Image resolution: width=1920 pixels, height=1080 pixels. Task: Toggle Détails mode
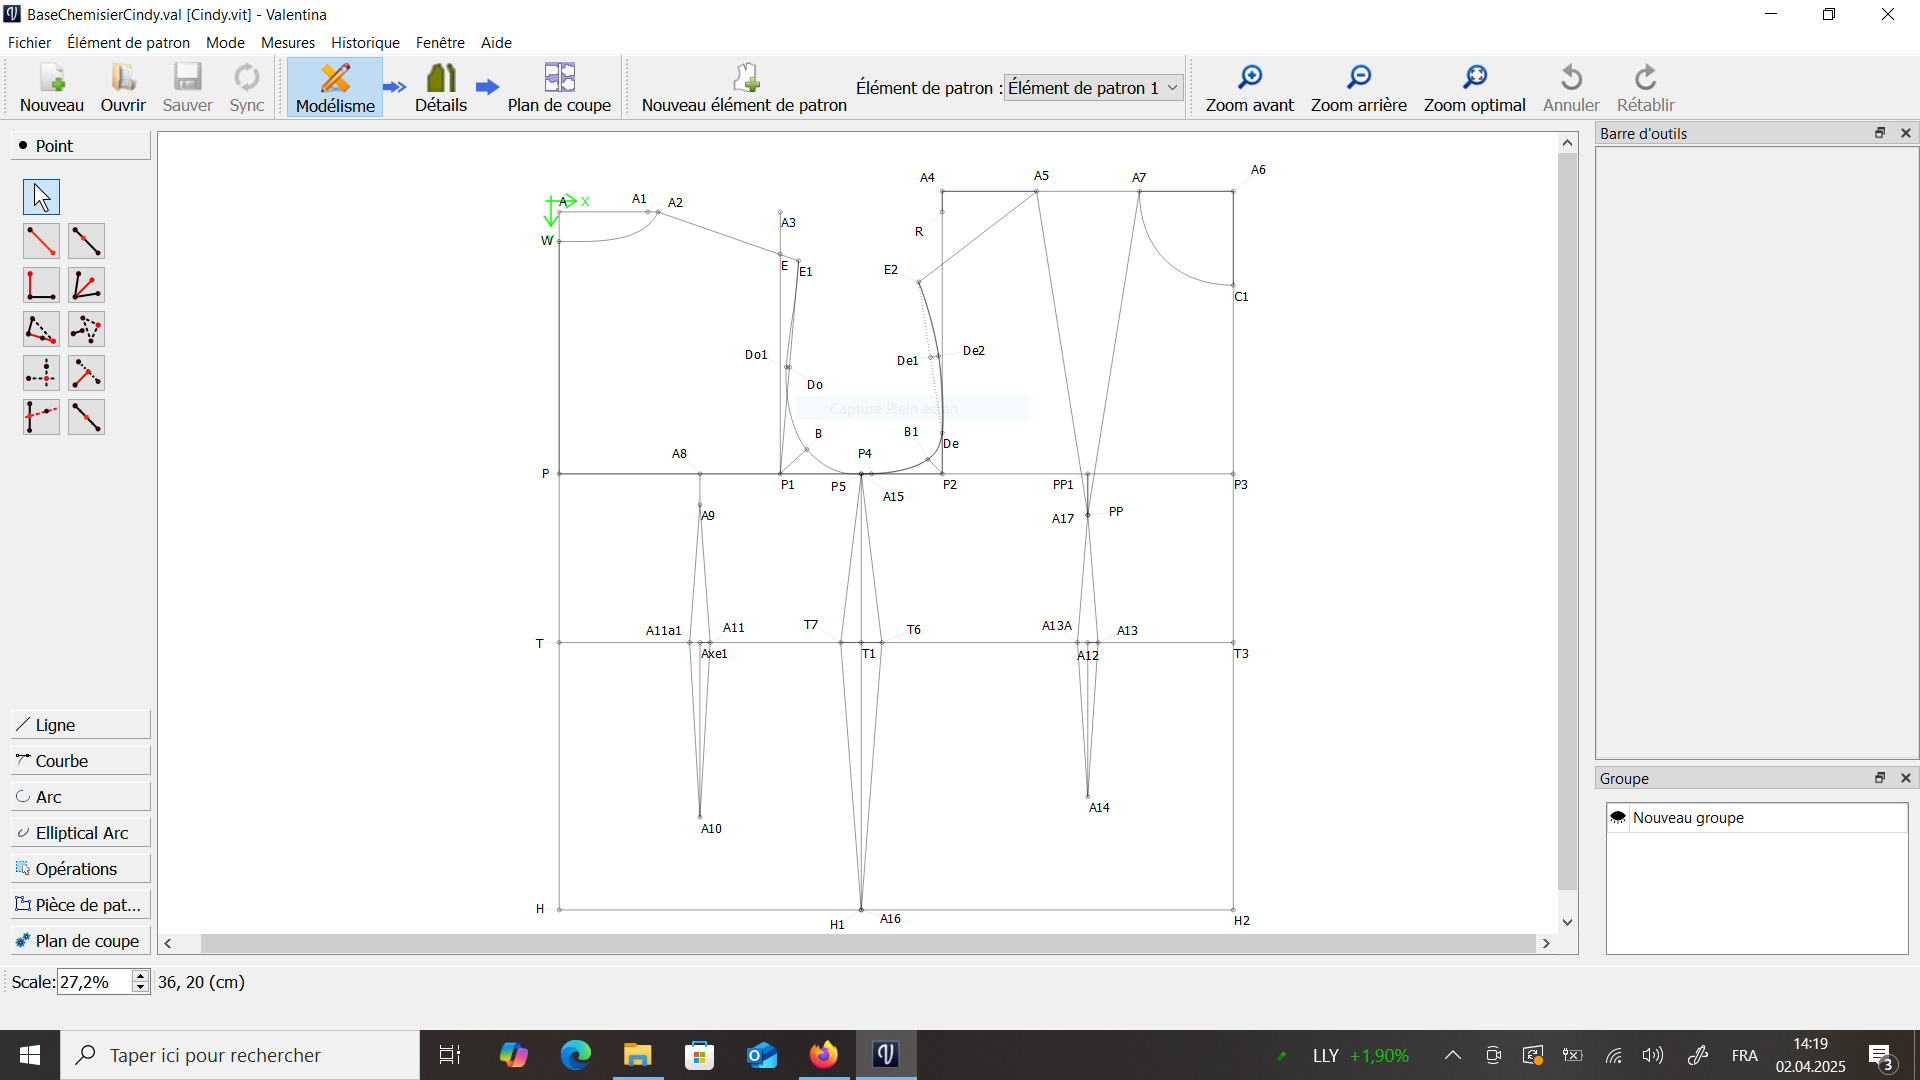440,88
